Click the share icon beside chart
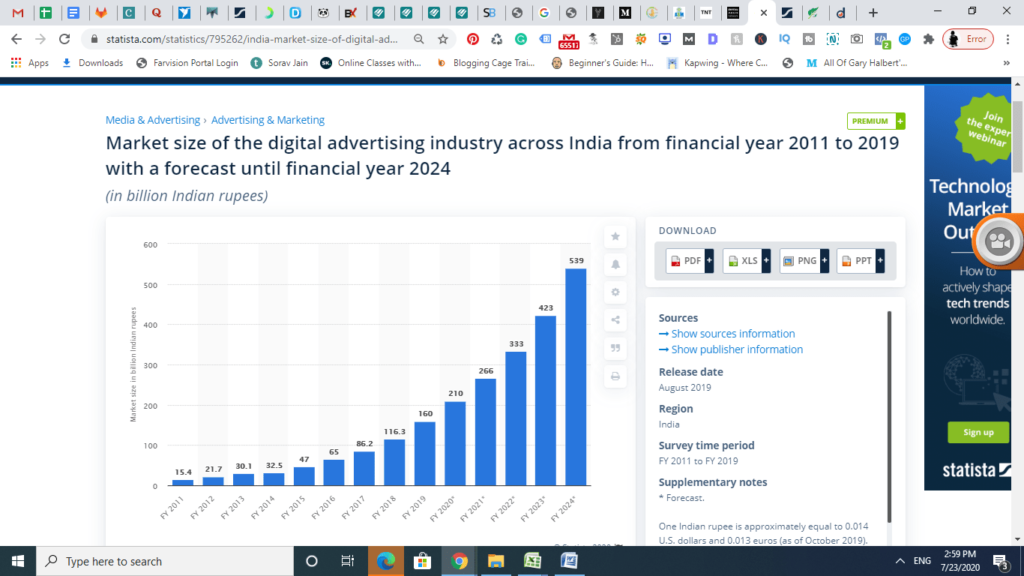 coord(615,320)
